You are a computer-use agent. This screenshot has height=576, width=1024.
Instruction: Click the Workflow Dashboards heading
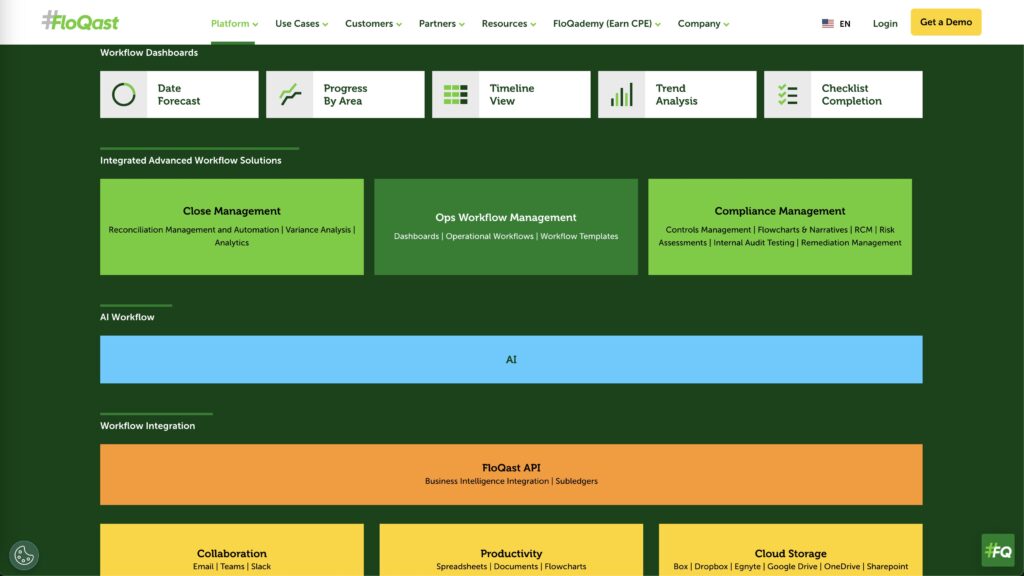click(x=149, y=53)
